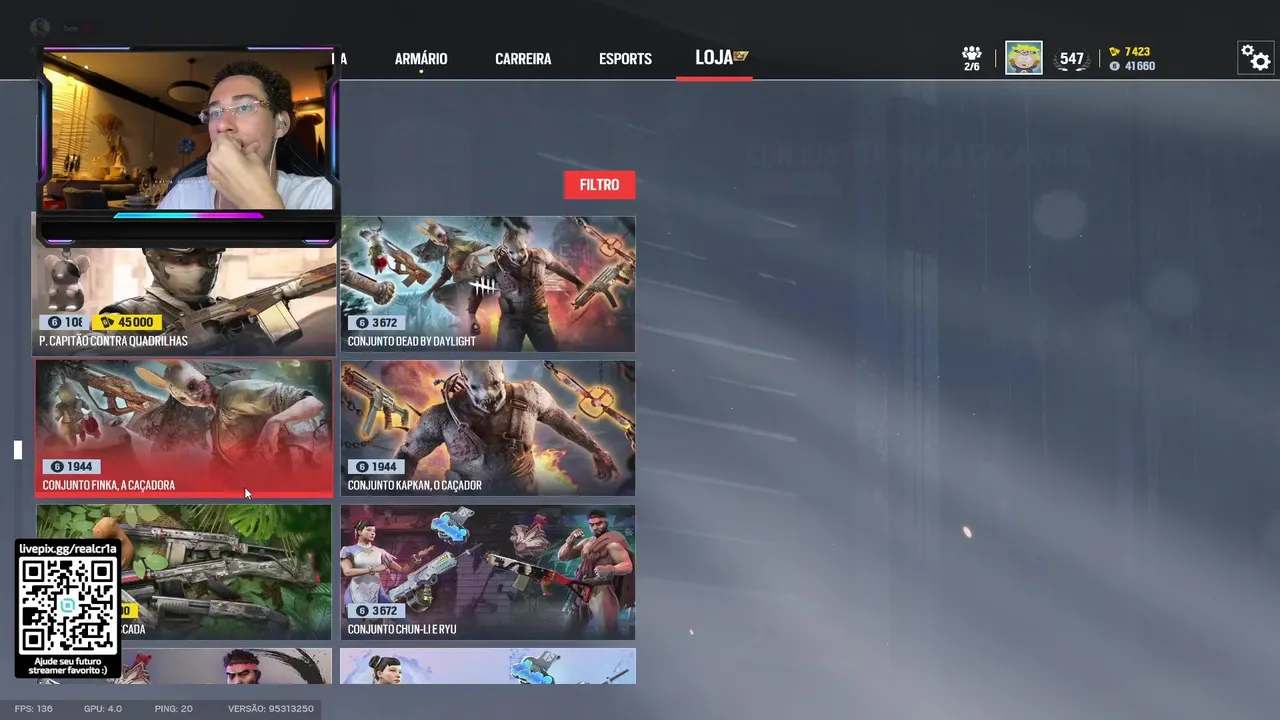This screenshot has height=720, width=1280.
Task: Switch to the Armário tab
Action: (x=421, y=59)
